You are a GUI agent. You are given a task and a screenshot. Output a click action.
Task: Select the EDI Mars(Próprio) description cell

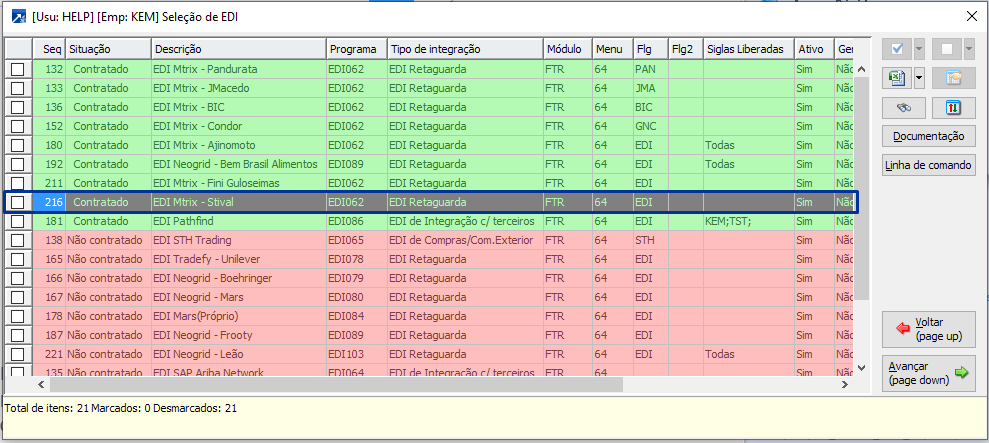[x=239, y=316]
